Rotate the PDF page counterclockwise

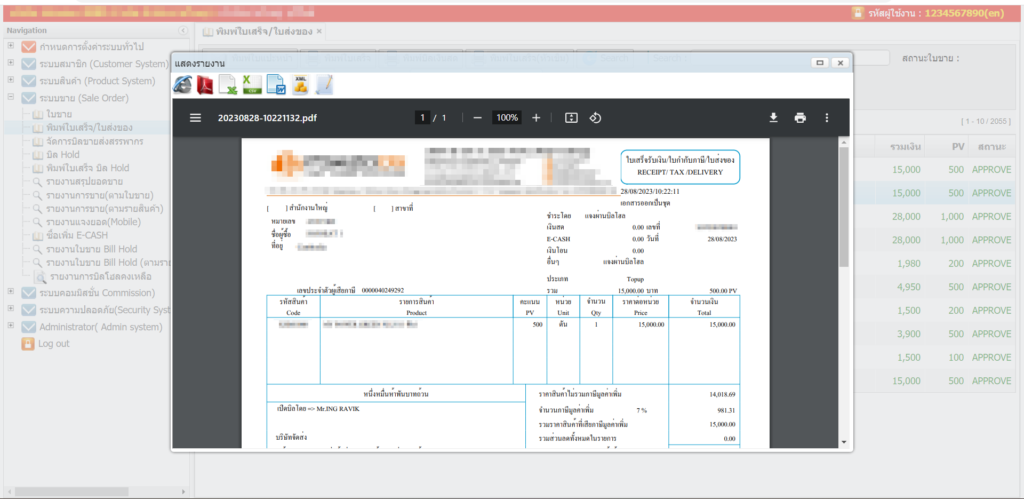click(x=595, y=117)
